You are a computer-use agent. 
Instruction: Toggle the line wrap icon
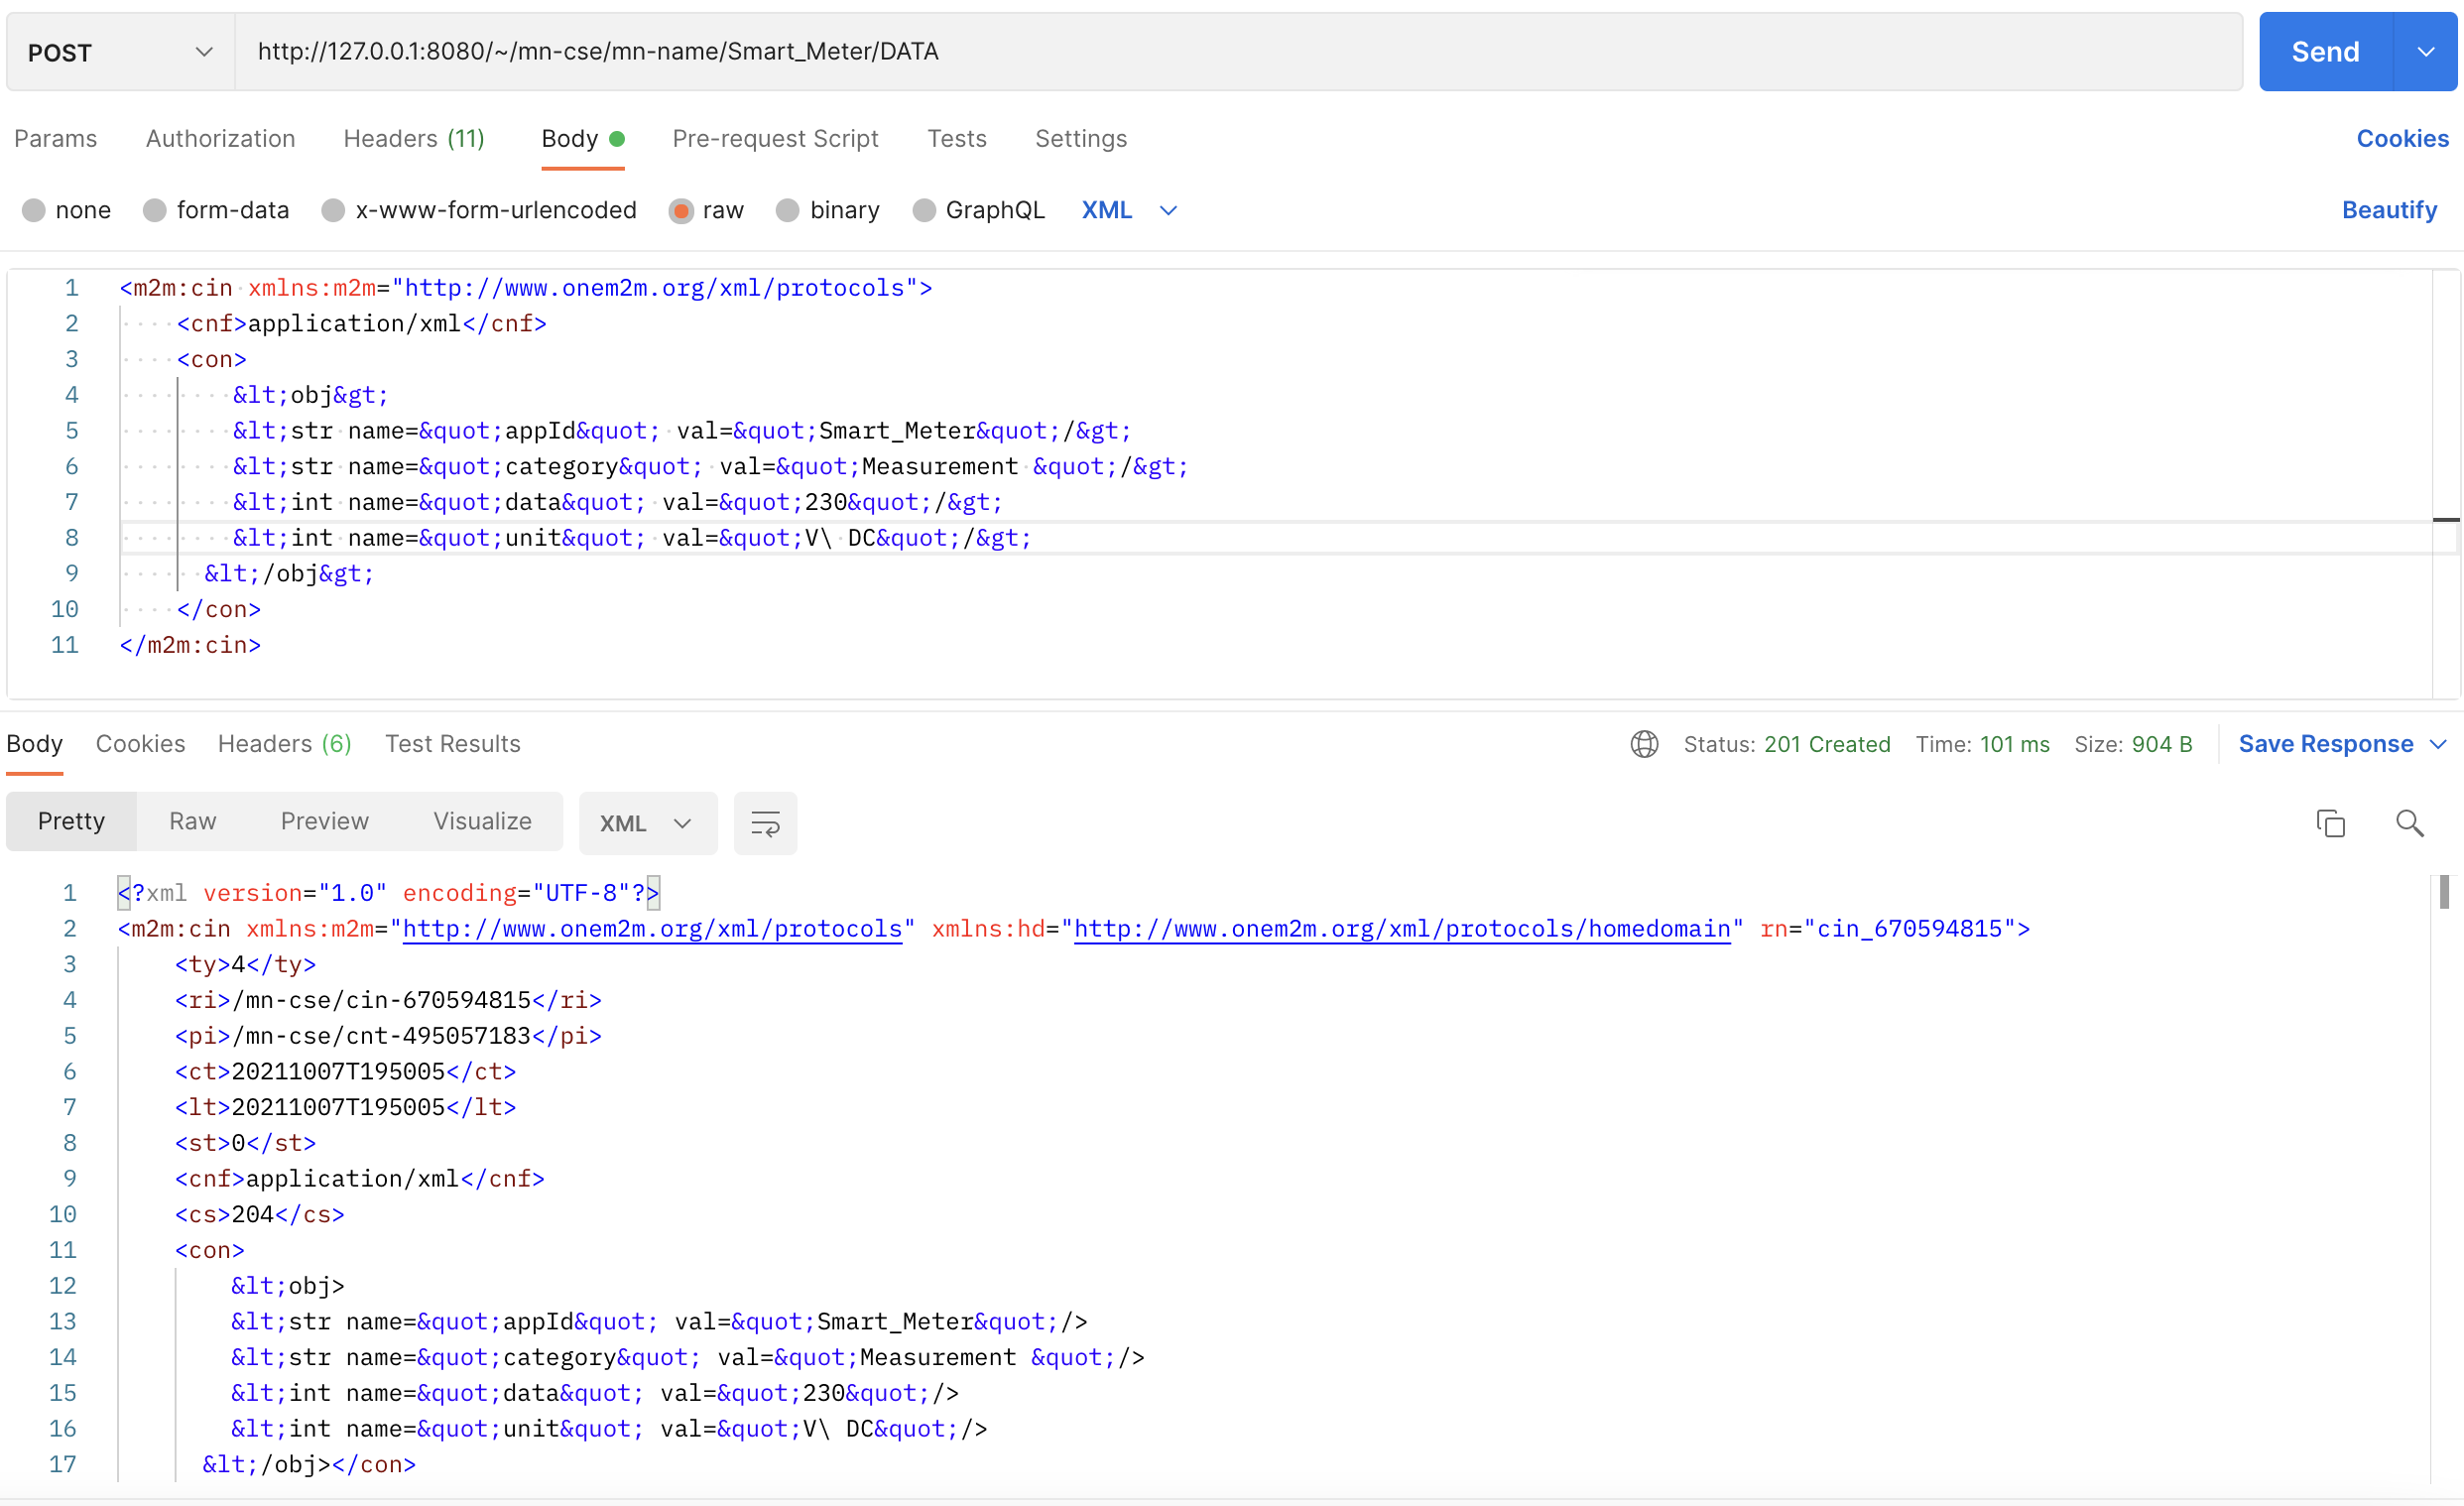pos(765,824)
